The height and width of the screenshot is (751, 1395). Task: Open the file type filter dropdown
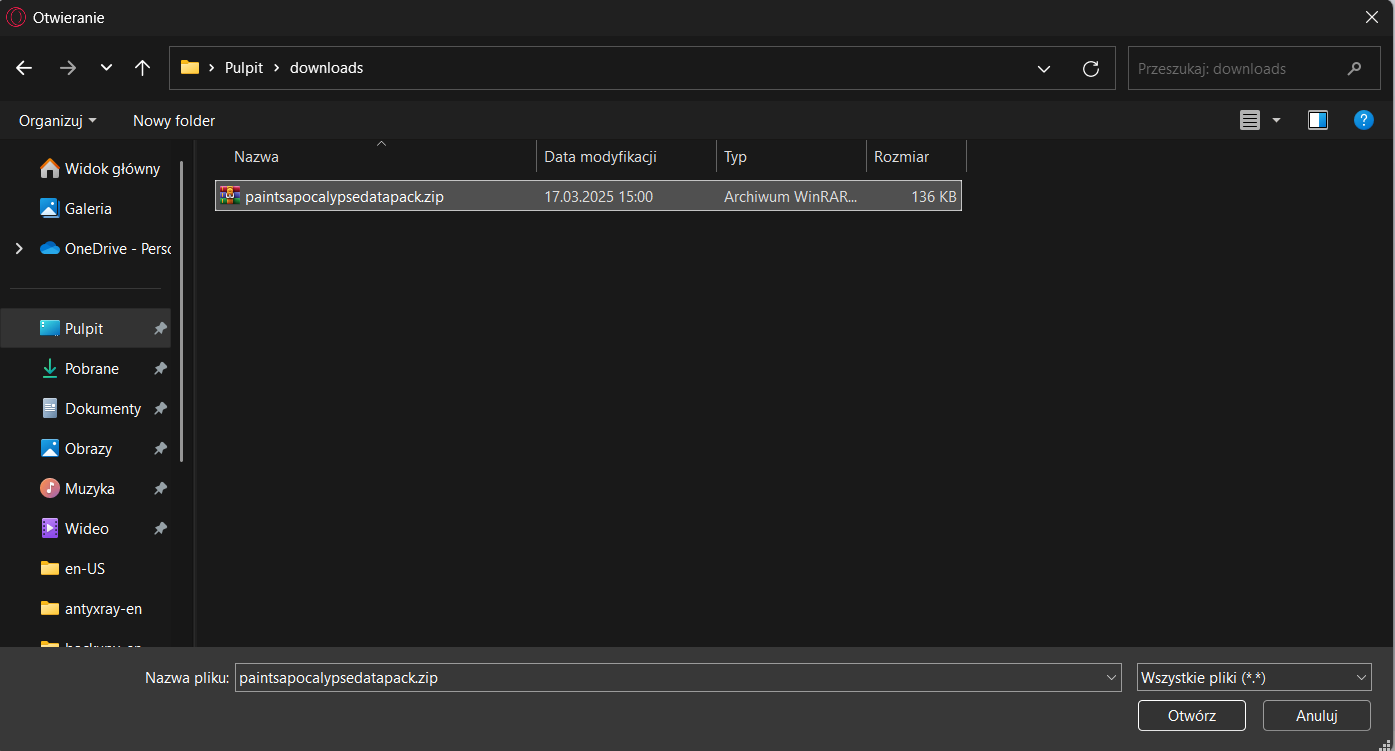point(1254,677)
